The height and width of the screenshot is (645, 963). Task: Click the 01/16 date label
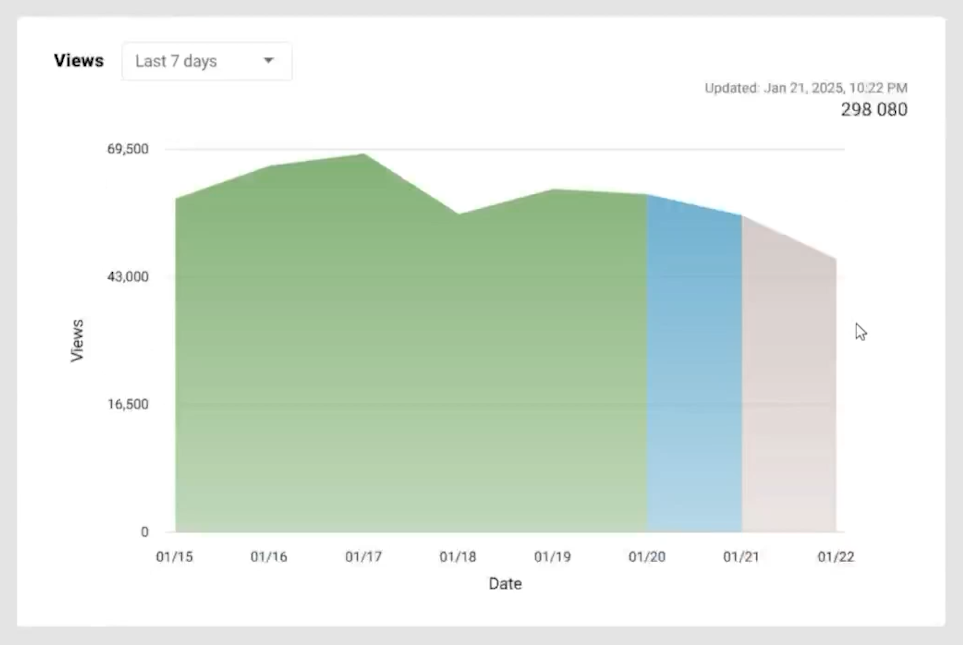pyautogui.click(x=269, y=557)
